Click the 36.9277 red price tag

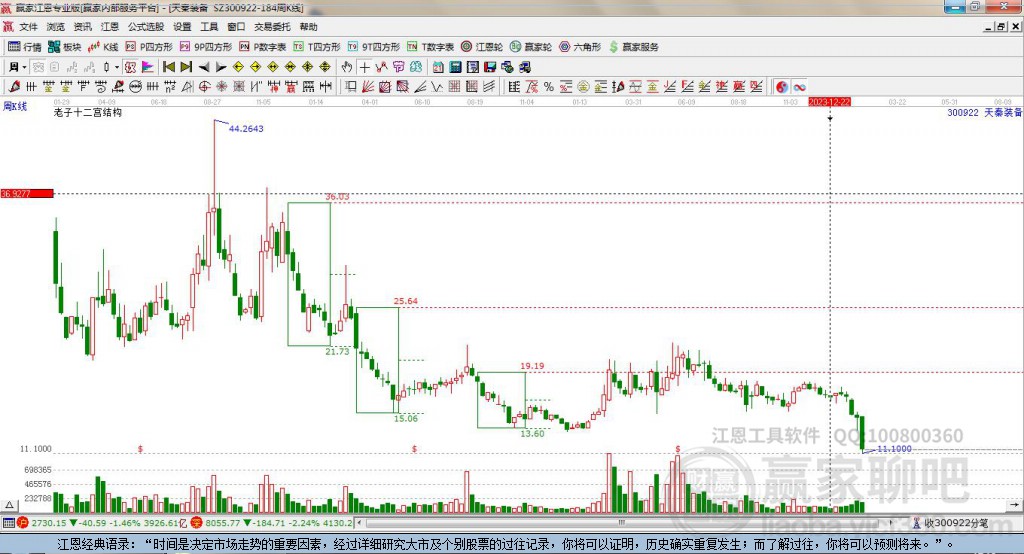[27, 193]
